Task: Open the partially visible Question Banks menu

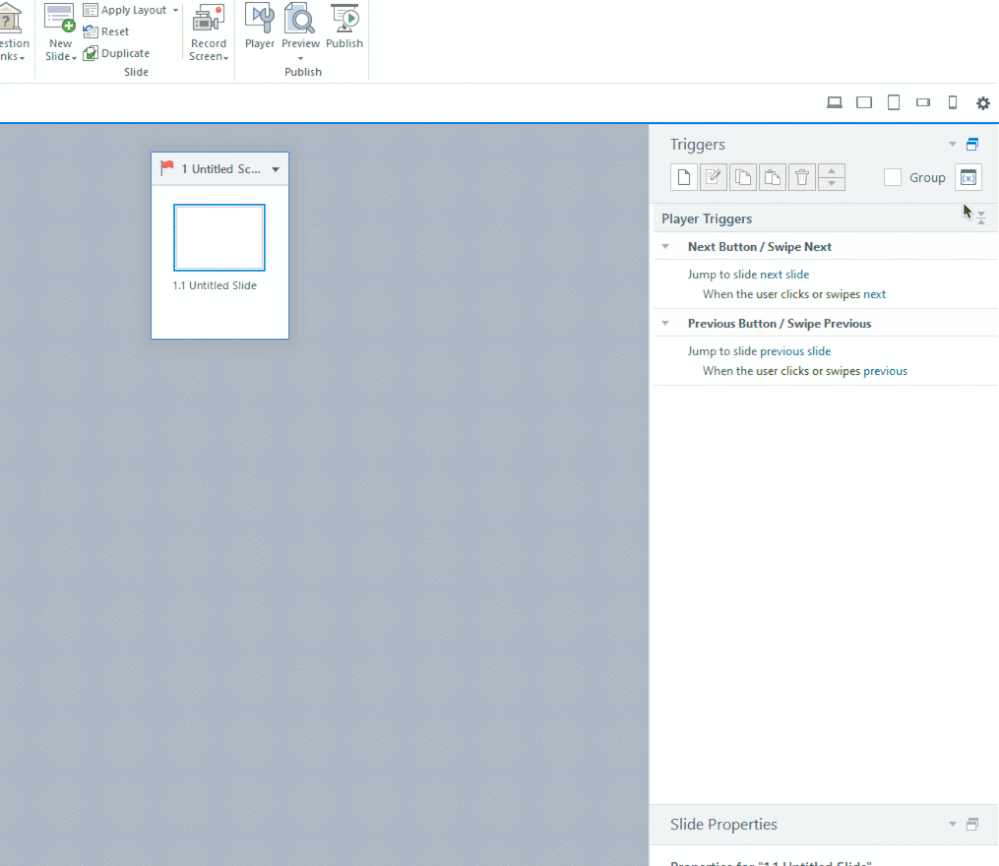Action: (13, 32)
